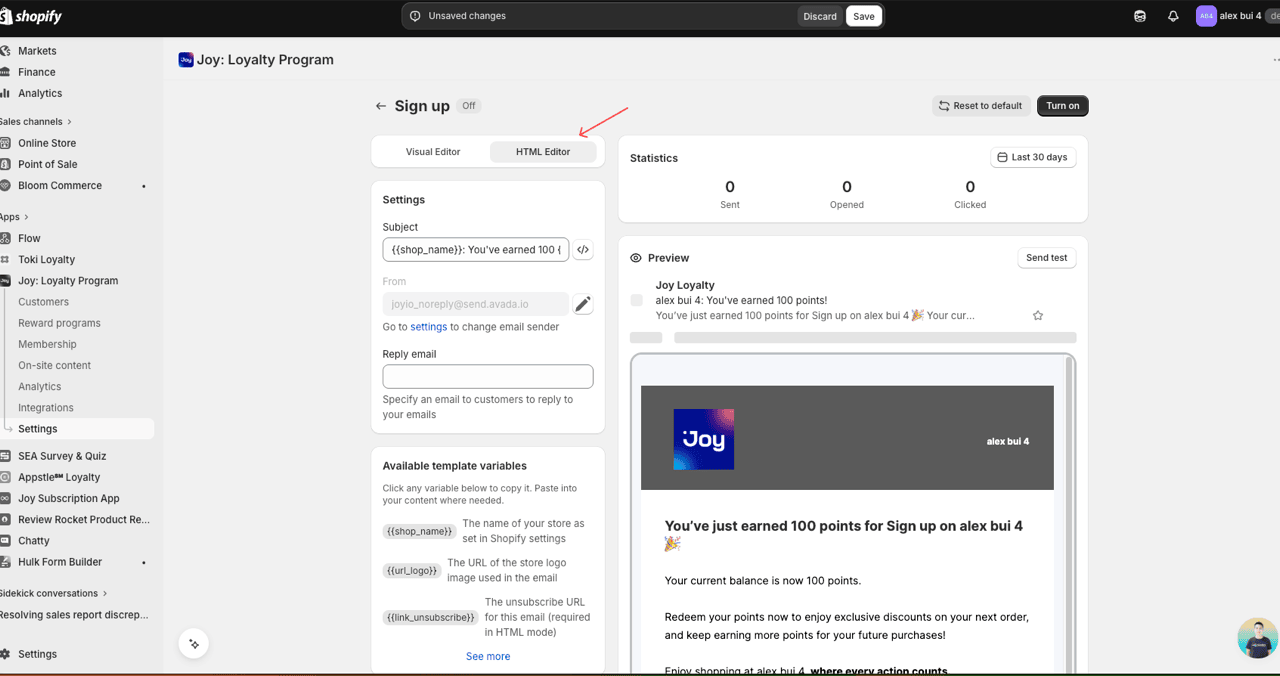Viewport: 1280px width, 676px height.
Task: Open the Sidekick sparkle button
Action: (x=194, y=644)
